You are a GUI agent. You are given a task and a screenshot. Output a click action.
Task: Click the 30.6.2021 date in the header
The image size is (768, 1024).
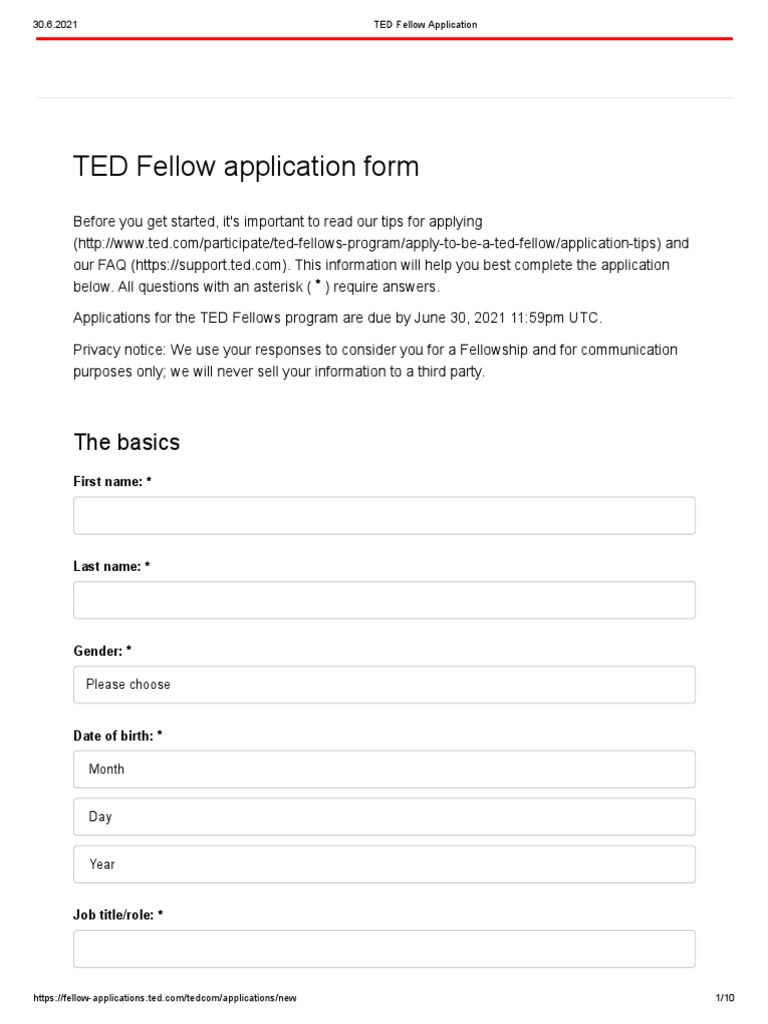click(54, 24)
